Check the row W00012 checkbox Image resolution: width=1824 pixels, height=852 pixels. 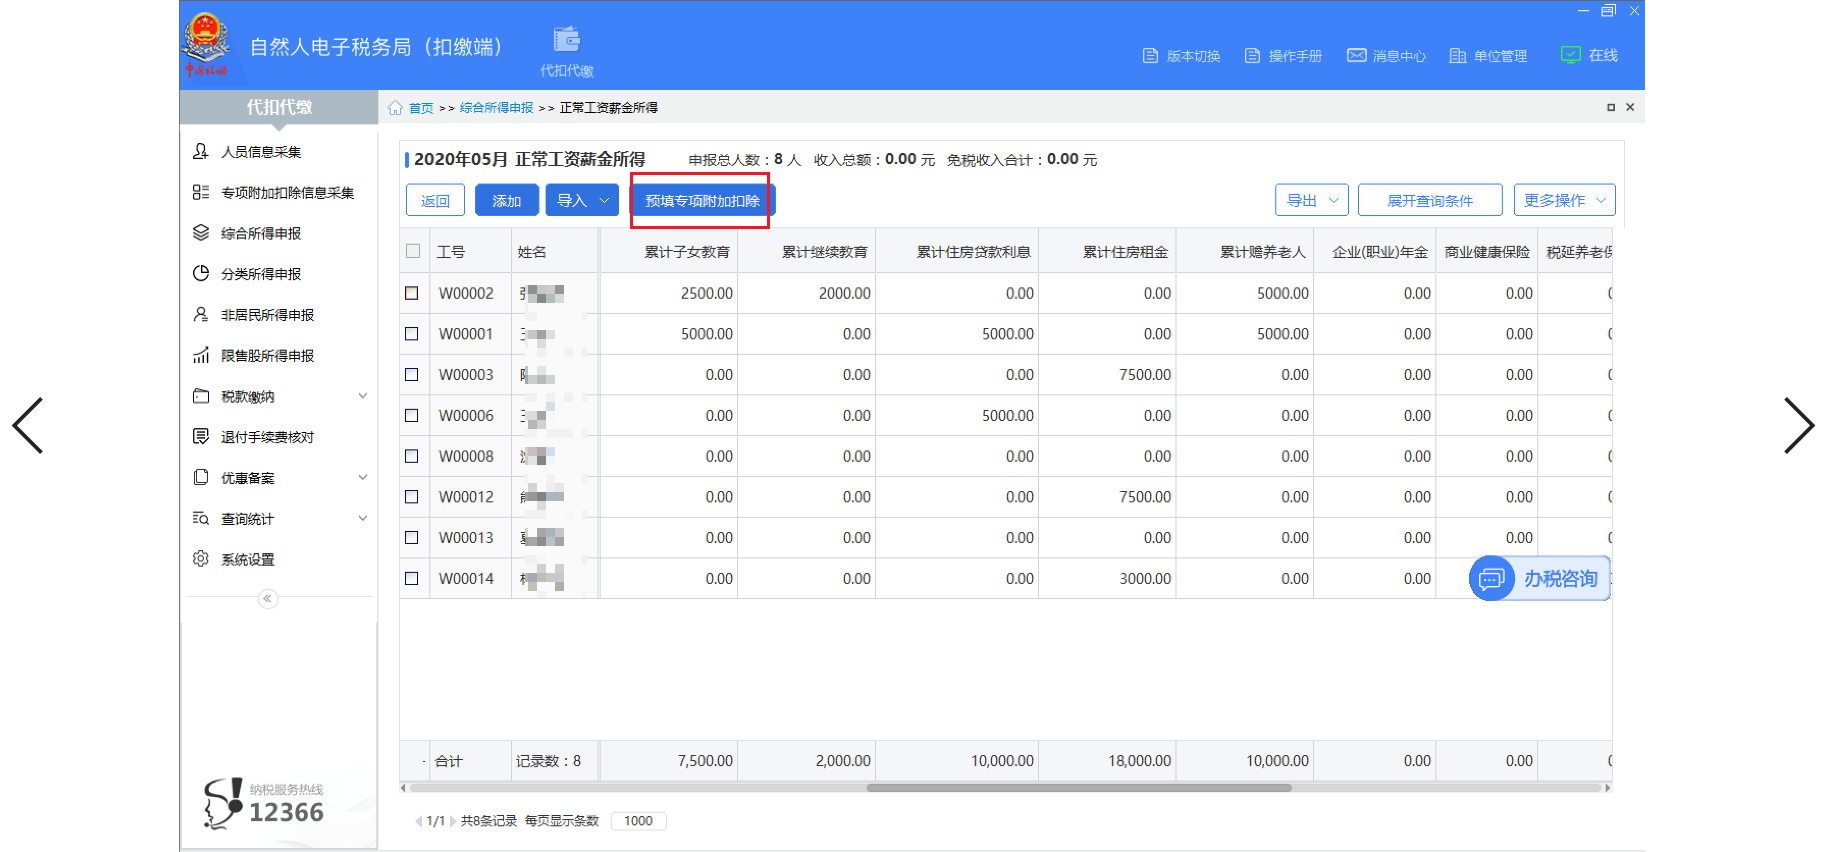point(411,497)
